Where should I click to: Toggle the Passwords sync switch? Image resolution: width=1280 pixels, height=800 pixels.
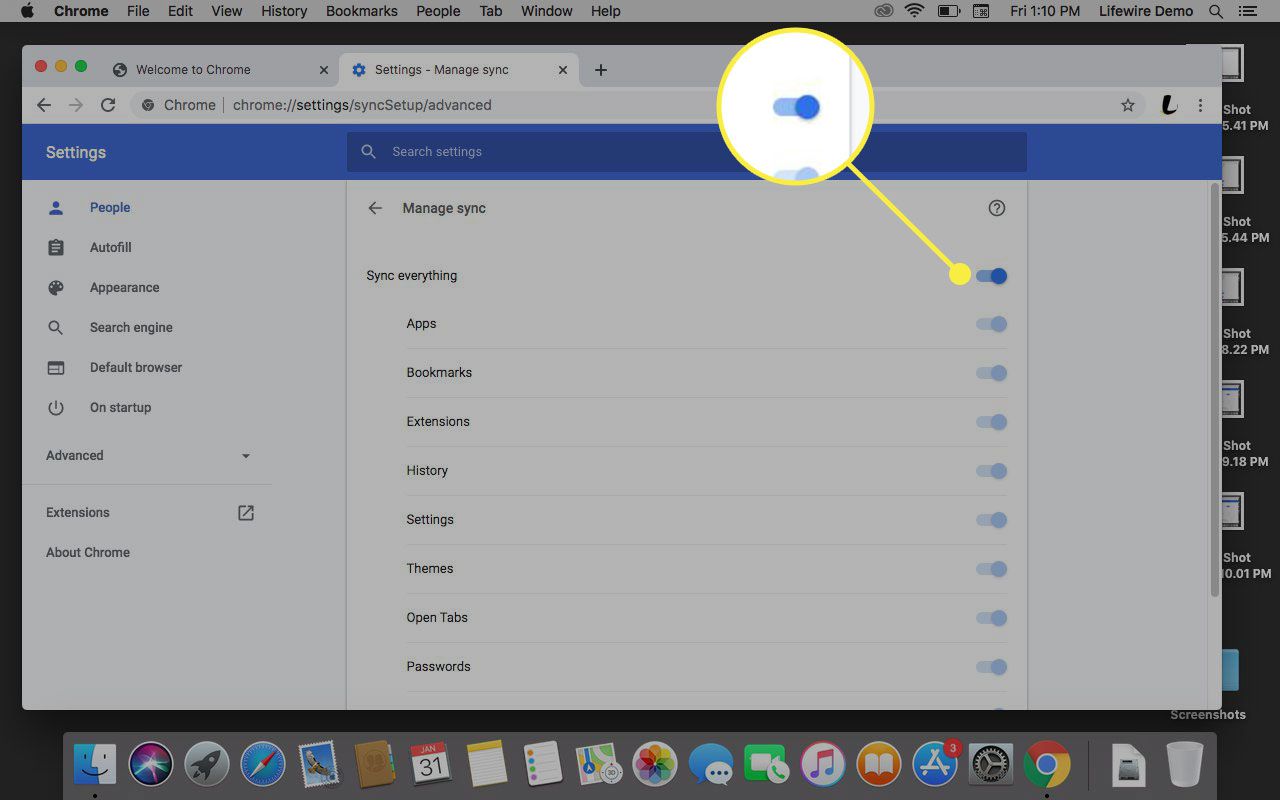(x=991, y=667)
